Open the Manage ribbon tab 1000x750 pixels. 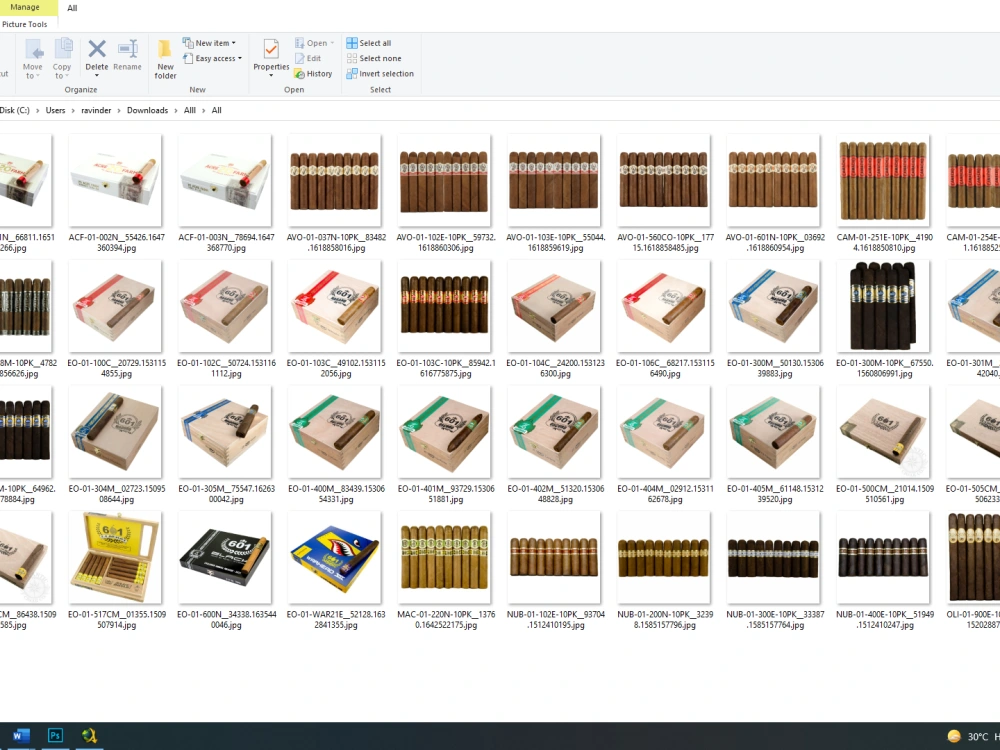26,7
